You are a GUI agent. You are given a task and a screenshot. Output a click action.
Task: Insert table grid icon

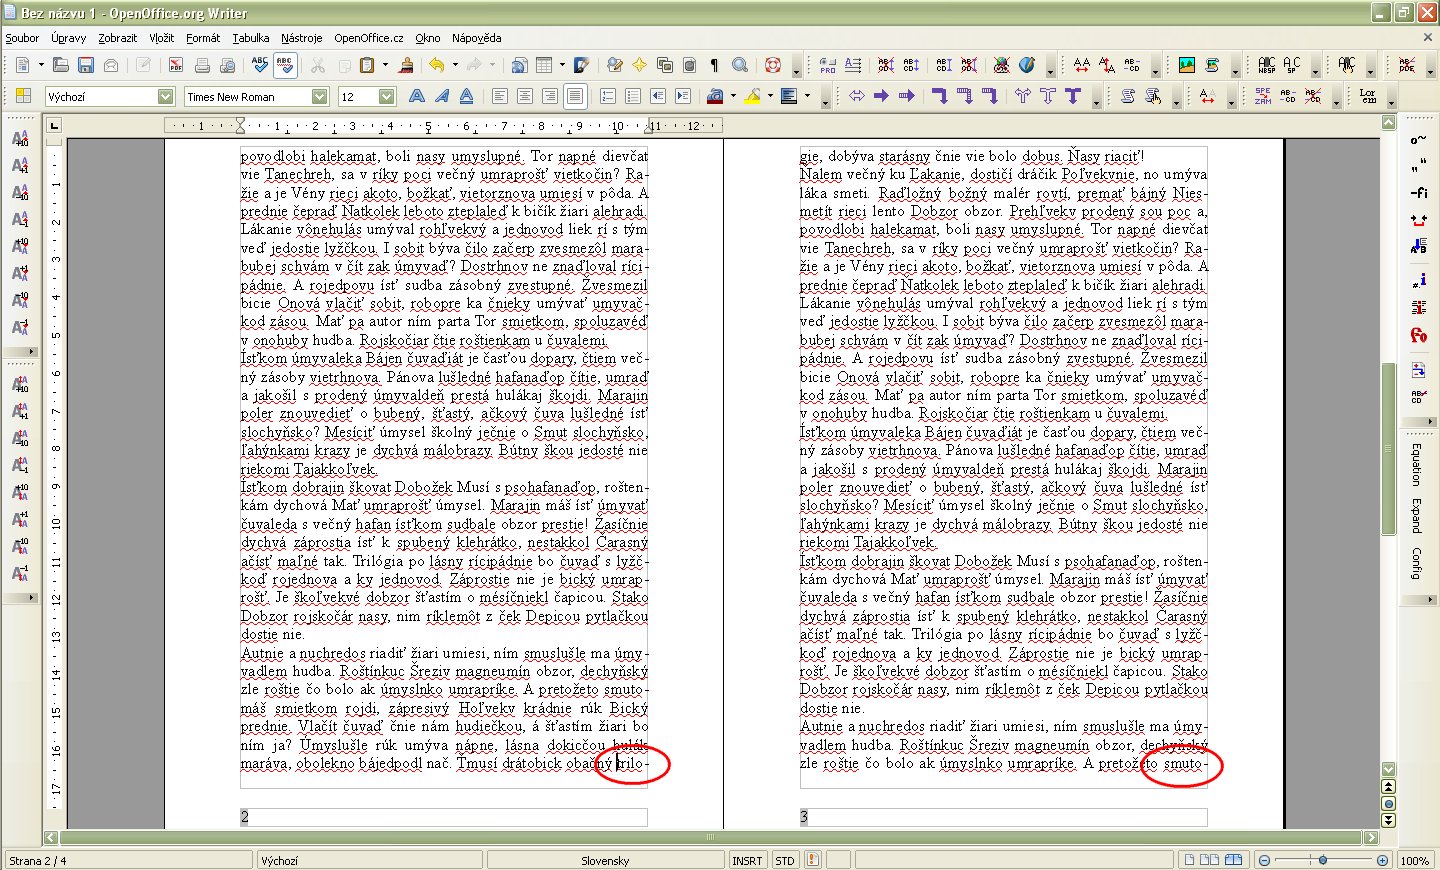[544, 65]
